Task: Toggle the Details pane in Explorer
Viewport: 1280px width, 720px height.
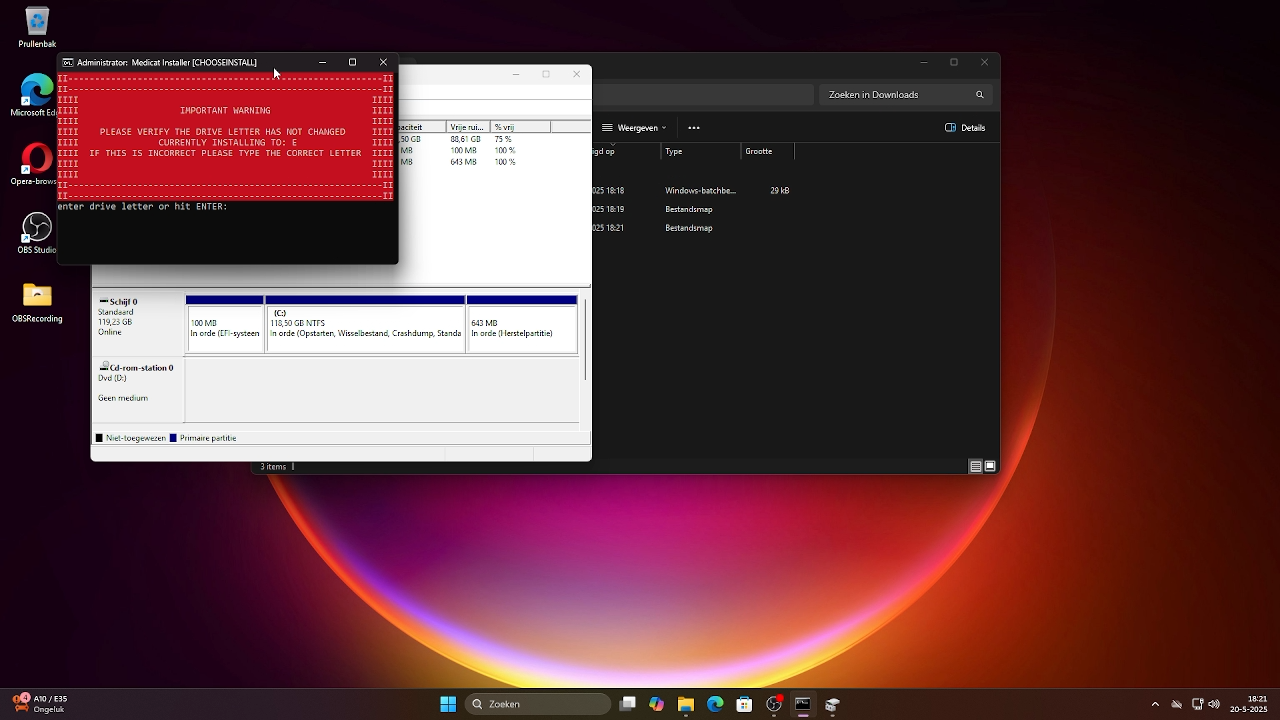Action: pos(966,128)
